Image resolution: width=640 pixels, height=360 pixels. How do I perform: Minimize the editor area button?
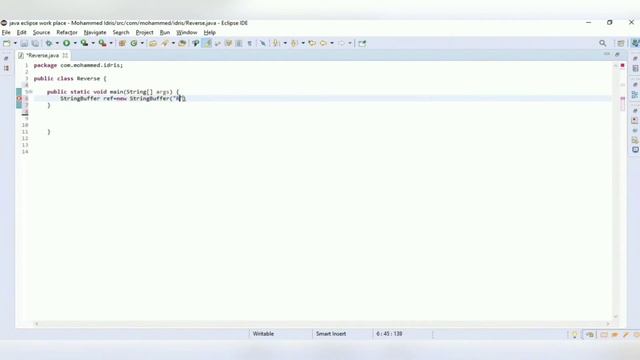pos(607,54)
